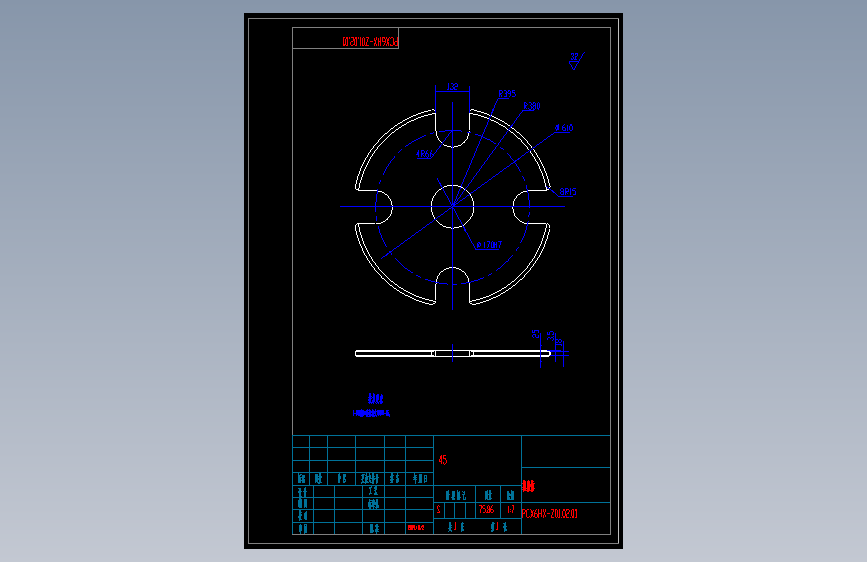Viewport: 867px width, 562px height.
Task: Click the material value 45 in title block
Action: pyautogui.click(x=443, y=460)
